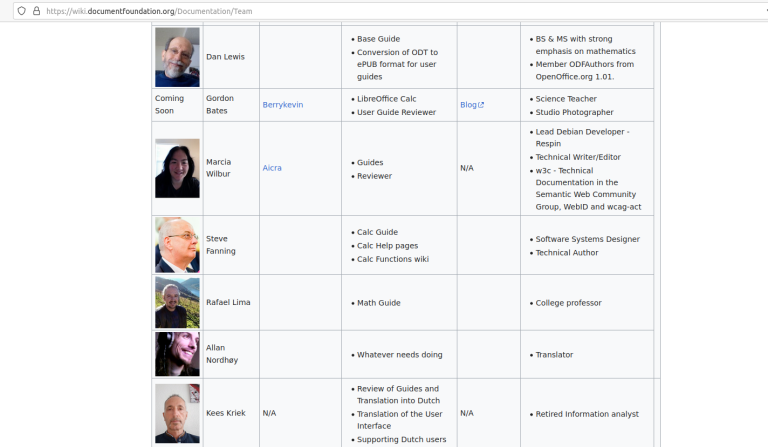This screenshot has width=768, height=447.
Task: Click the Coming Soon placeholder text
Action: click(x=169, y=104)
